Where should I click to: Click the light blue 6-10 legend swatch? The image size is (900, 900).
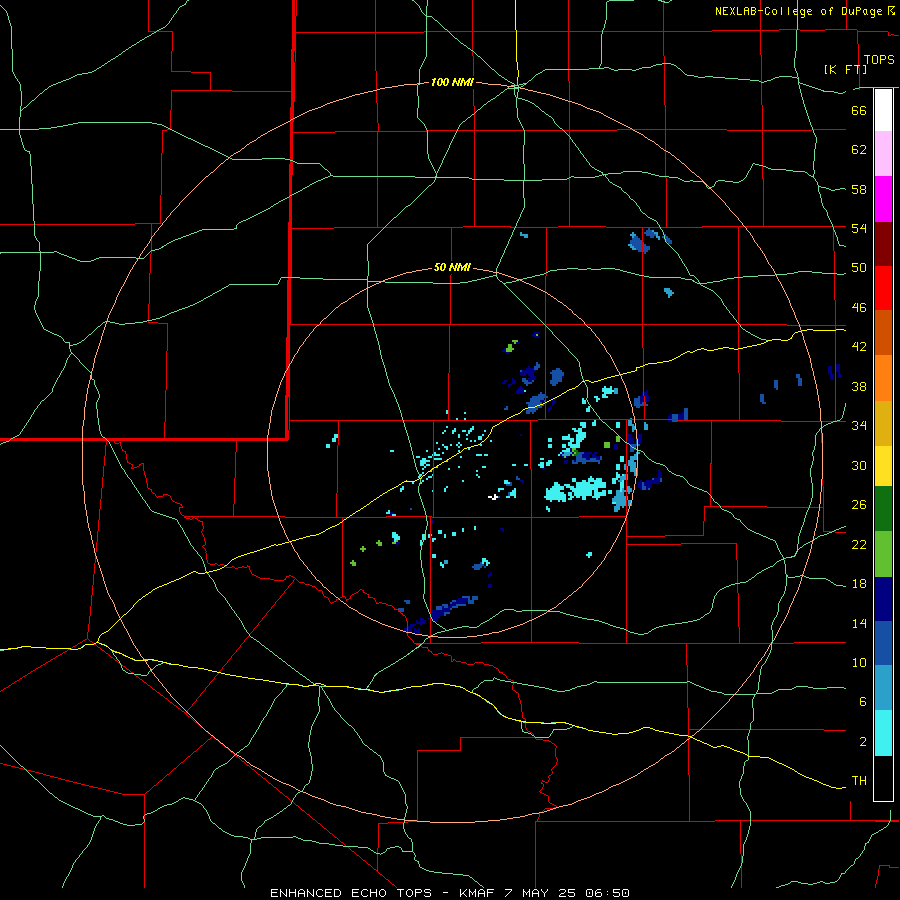click(883, 688)
